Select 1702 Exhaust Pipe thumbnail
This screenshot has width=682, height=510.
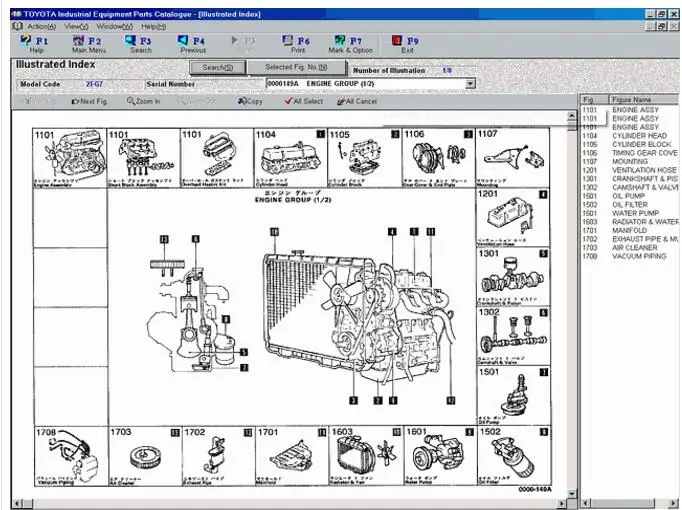(218, 456)
